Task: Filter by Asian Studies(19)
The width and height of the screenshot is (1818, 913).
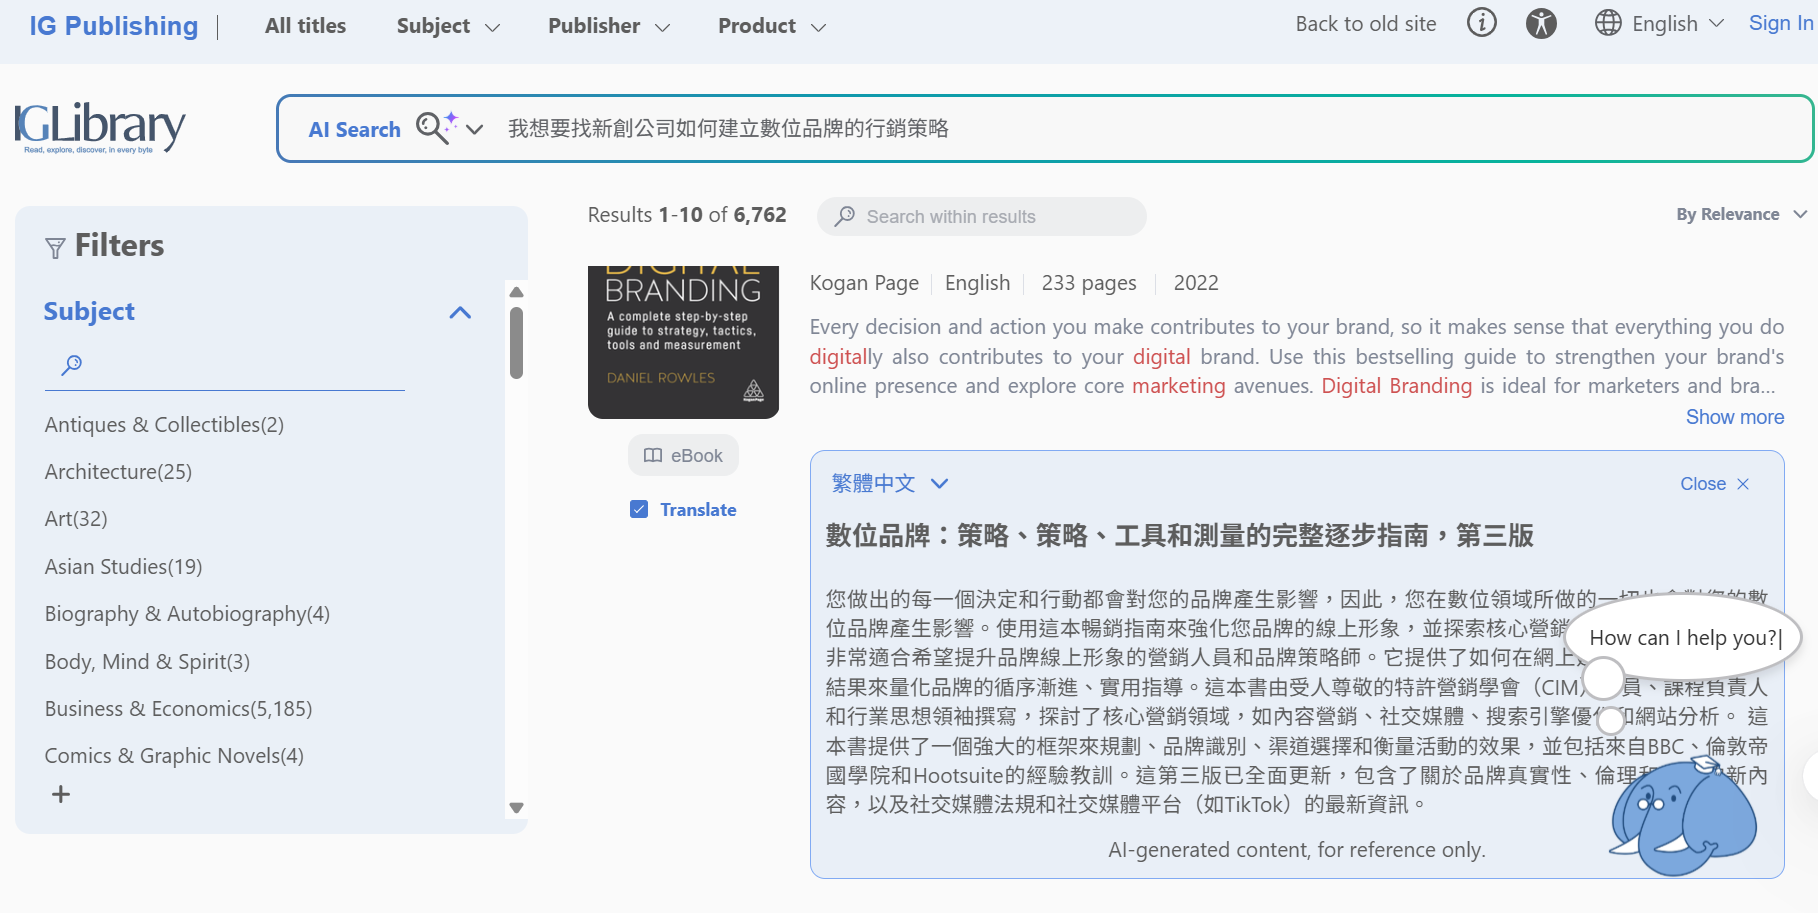Action: pos(123,567)
